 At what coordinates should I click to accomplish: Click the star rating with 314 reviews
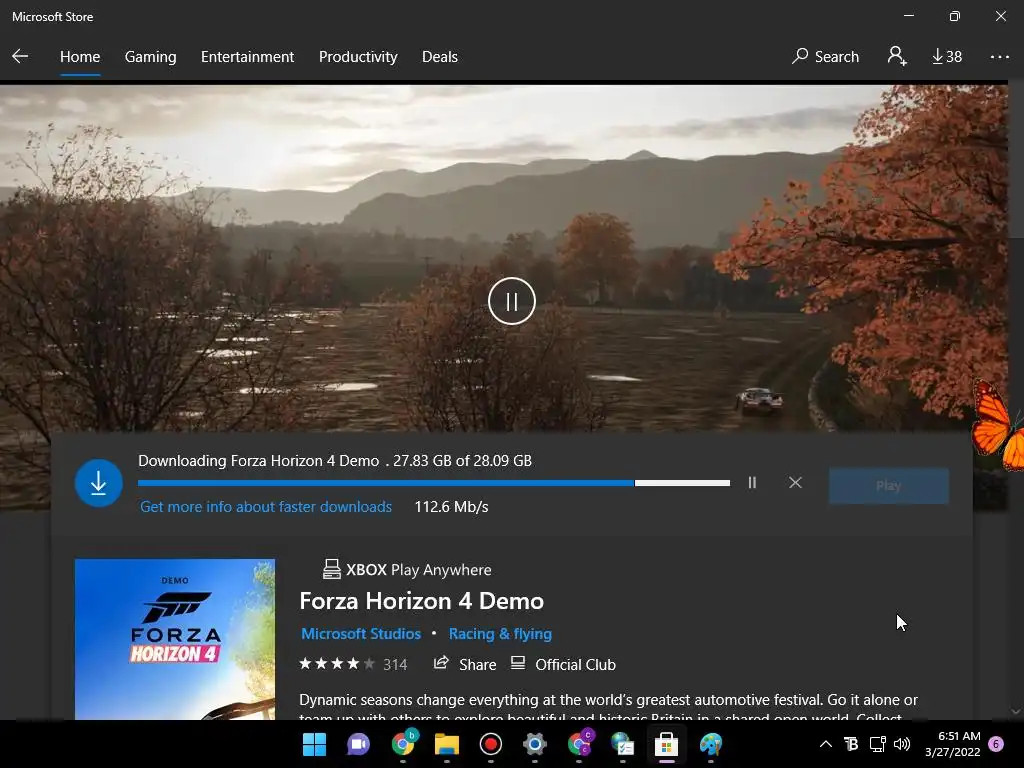353,664
